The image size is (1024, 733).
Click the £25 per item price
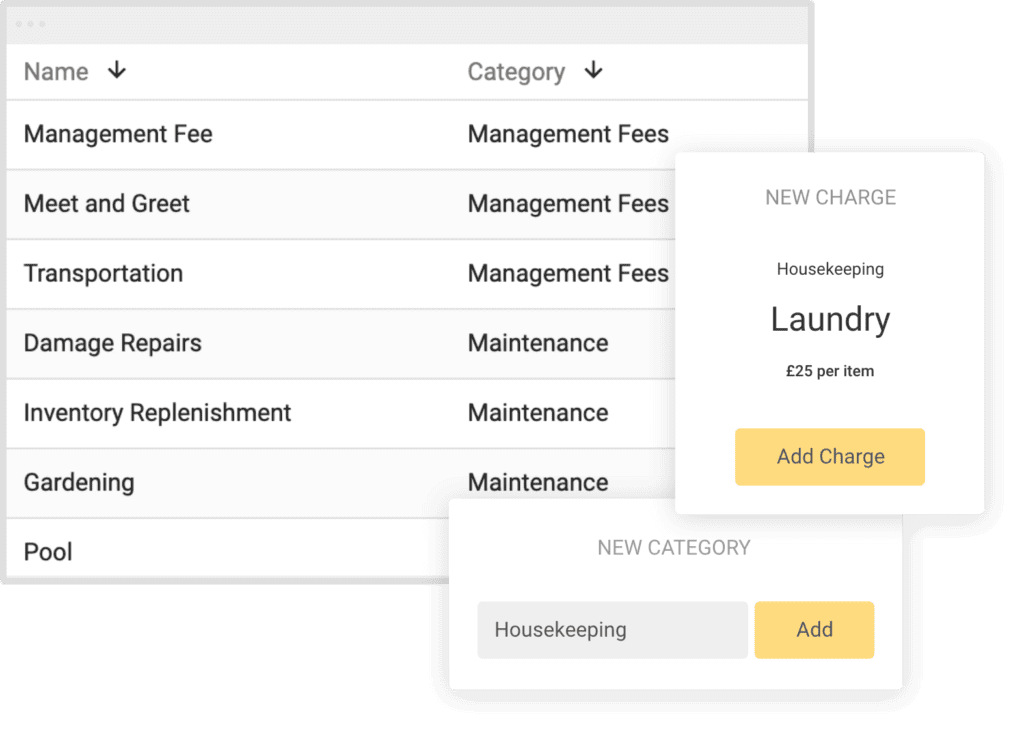[x=830, y=371]
